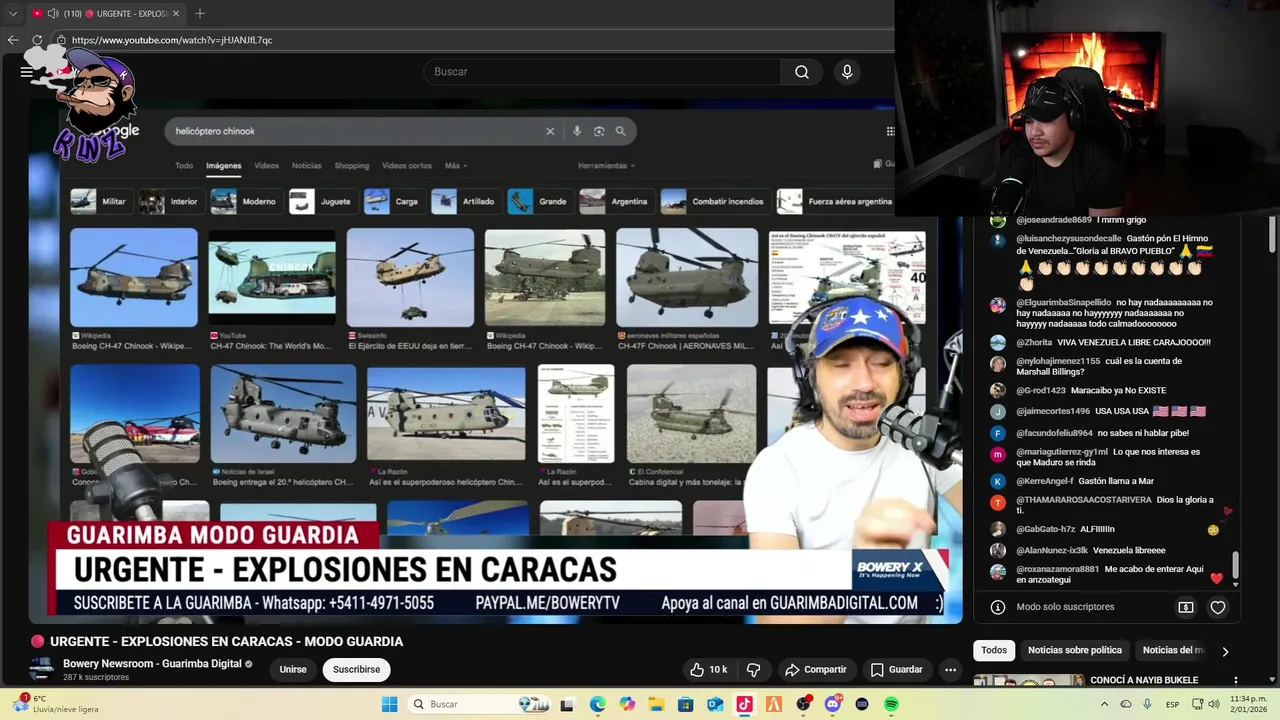Open the Windows Start menu

(x=390, y=704)
